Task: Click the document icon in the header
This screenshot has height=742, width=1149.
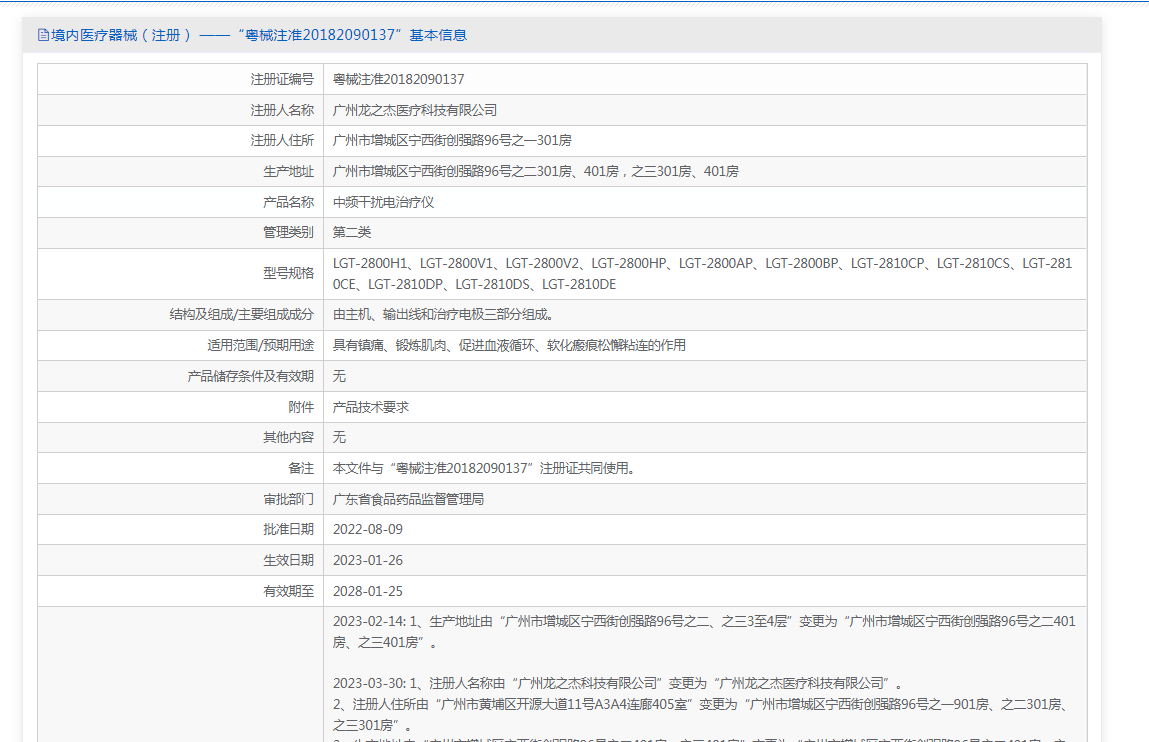Action: [x=43, y=35]
